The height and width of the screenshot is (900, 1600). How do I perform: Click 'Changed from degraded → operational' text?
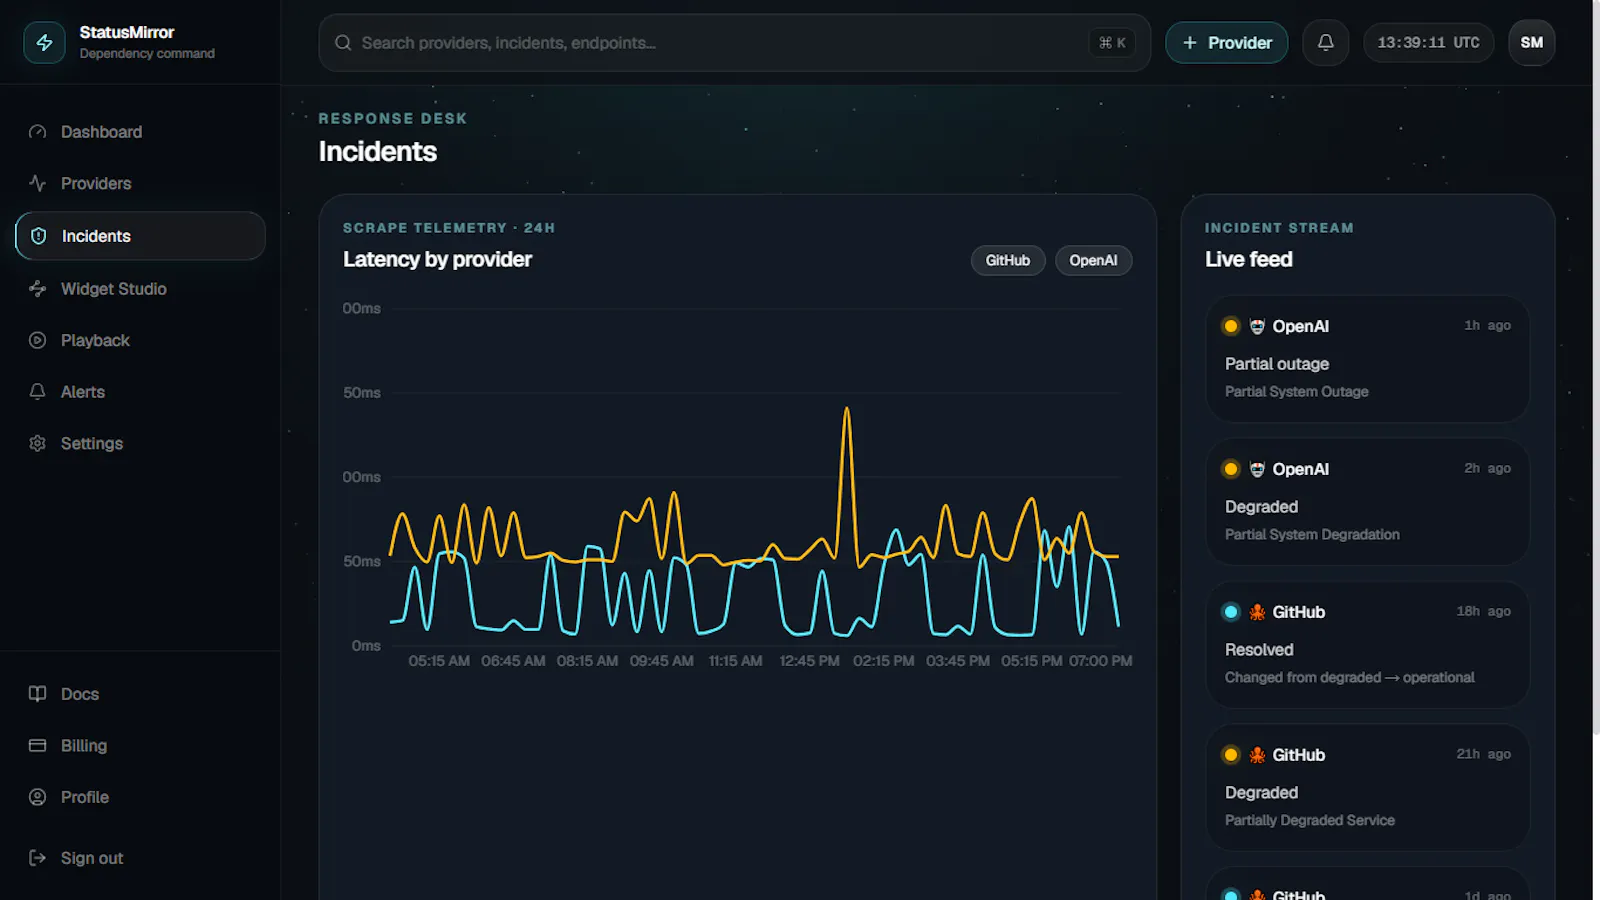coord(1350,678)
